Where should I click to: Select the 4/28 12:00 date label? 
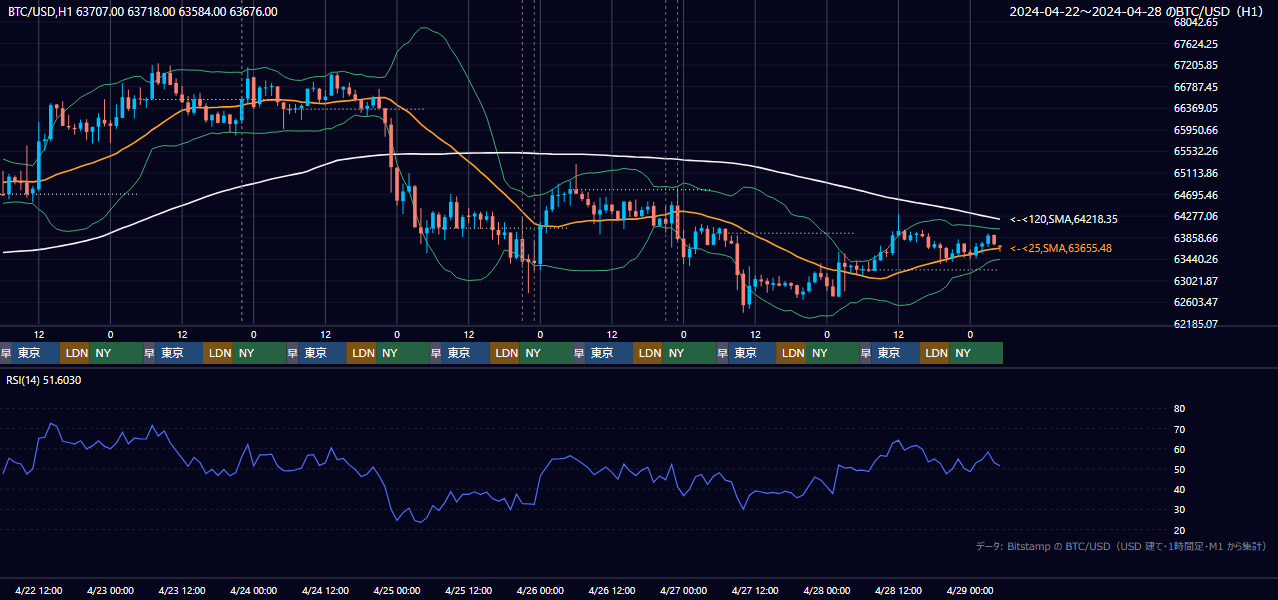pyautogui.click(x=899, y=590)
